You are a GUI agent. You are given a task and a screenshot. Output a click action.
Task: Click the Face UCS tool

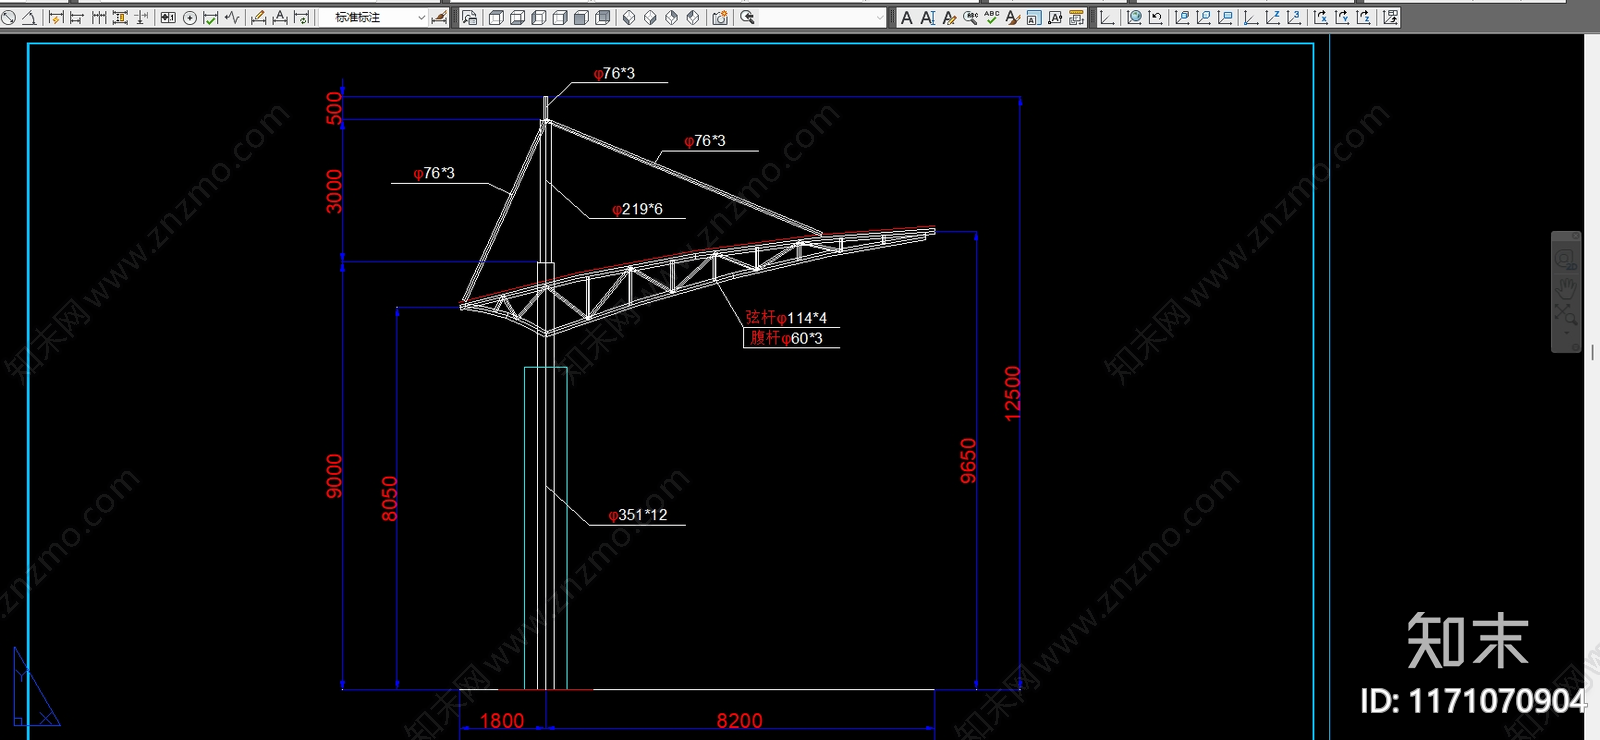[1182, 17]
